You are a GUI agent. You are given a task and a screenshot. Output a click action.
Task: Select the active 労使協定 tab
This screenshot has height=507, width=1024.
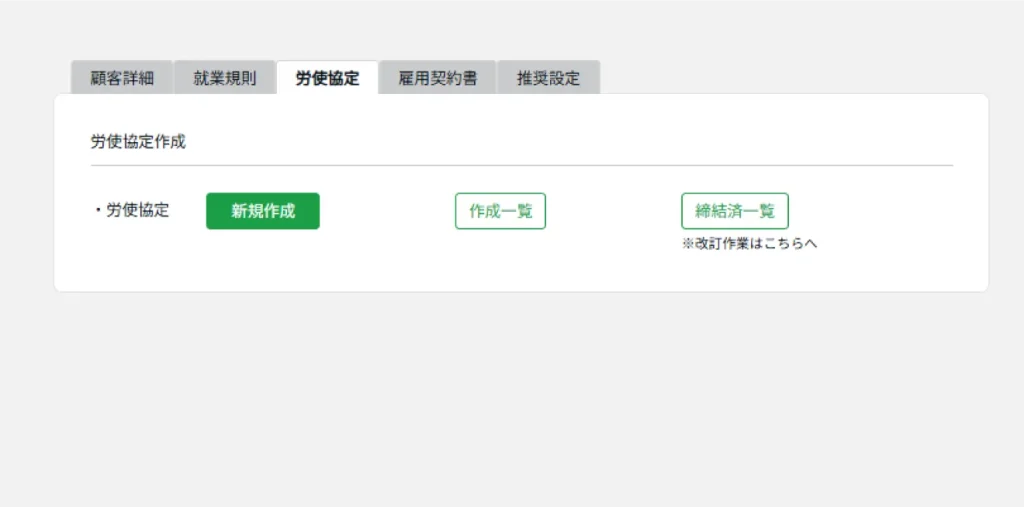[327, 78]
